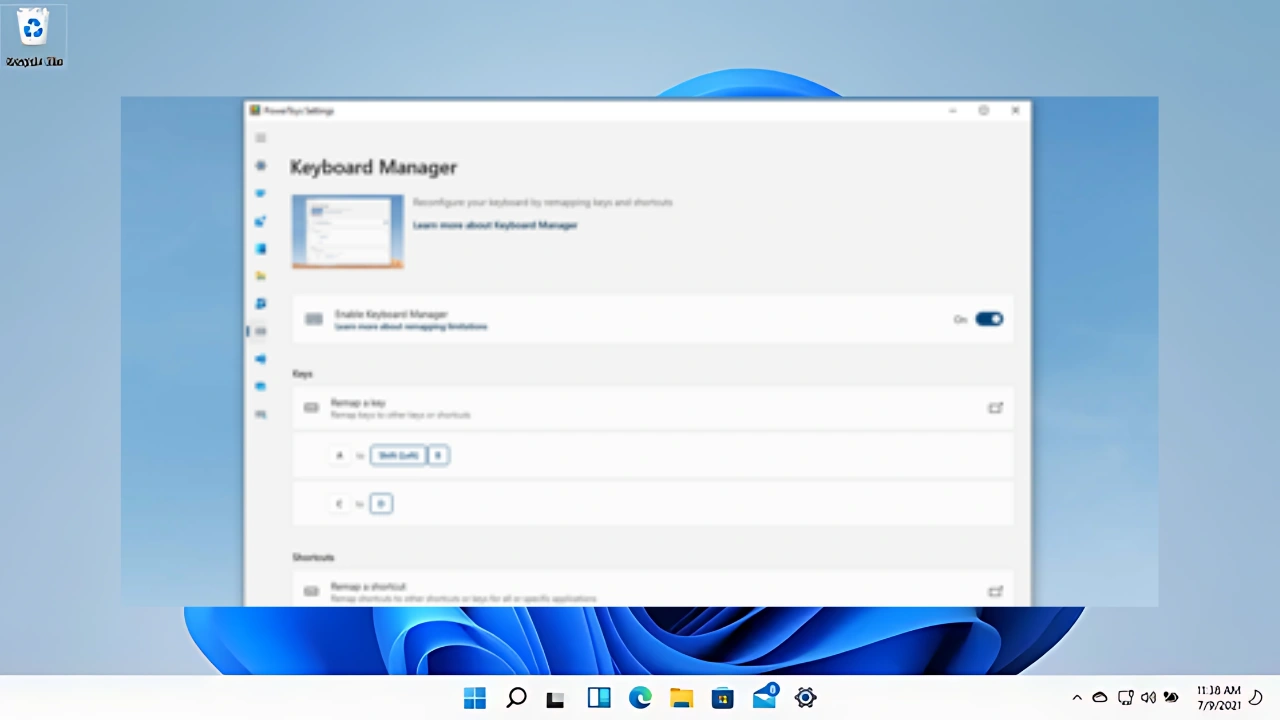Open the Recycle Bin on desktop
1280x720 pixels.
[x=34, y=38]
